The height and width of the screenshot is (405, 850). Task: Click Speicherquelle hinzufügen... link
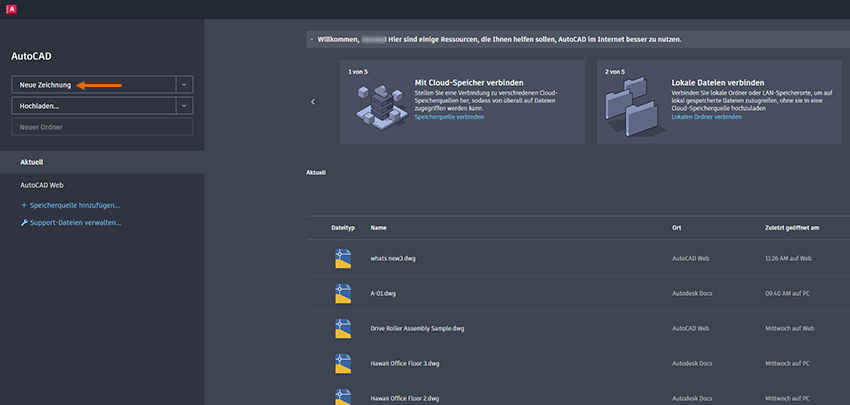pyautogui.click(x=70, y=205)
